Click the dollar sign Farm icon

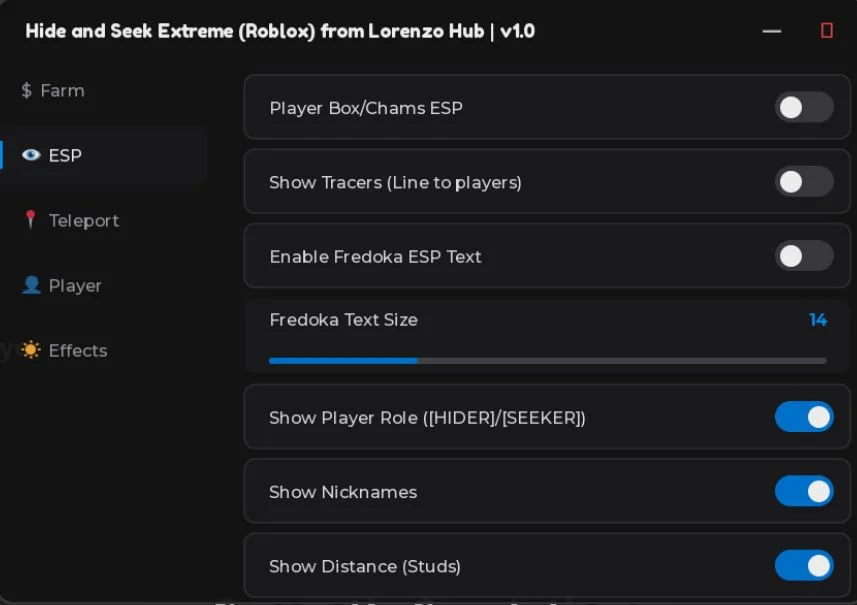pos(26,90)
